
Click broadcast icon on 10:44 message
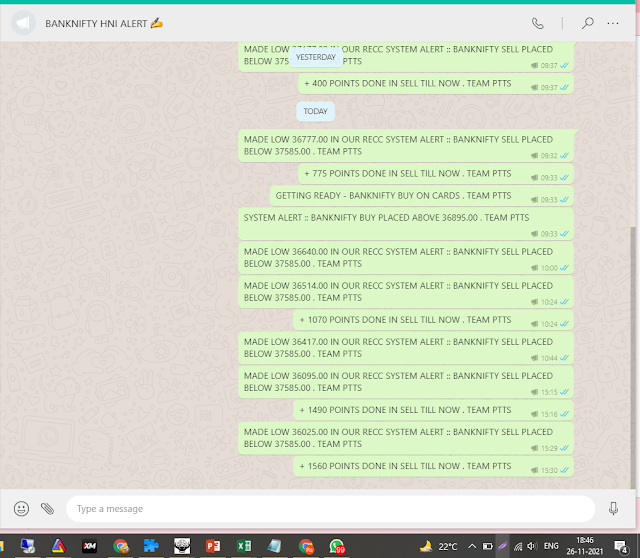point(534,358)
